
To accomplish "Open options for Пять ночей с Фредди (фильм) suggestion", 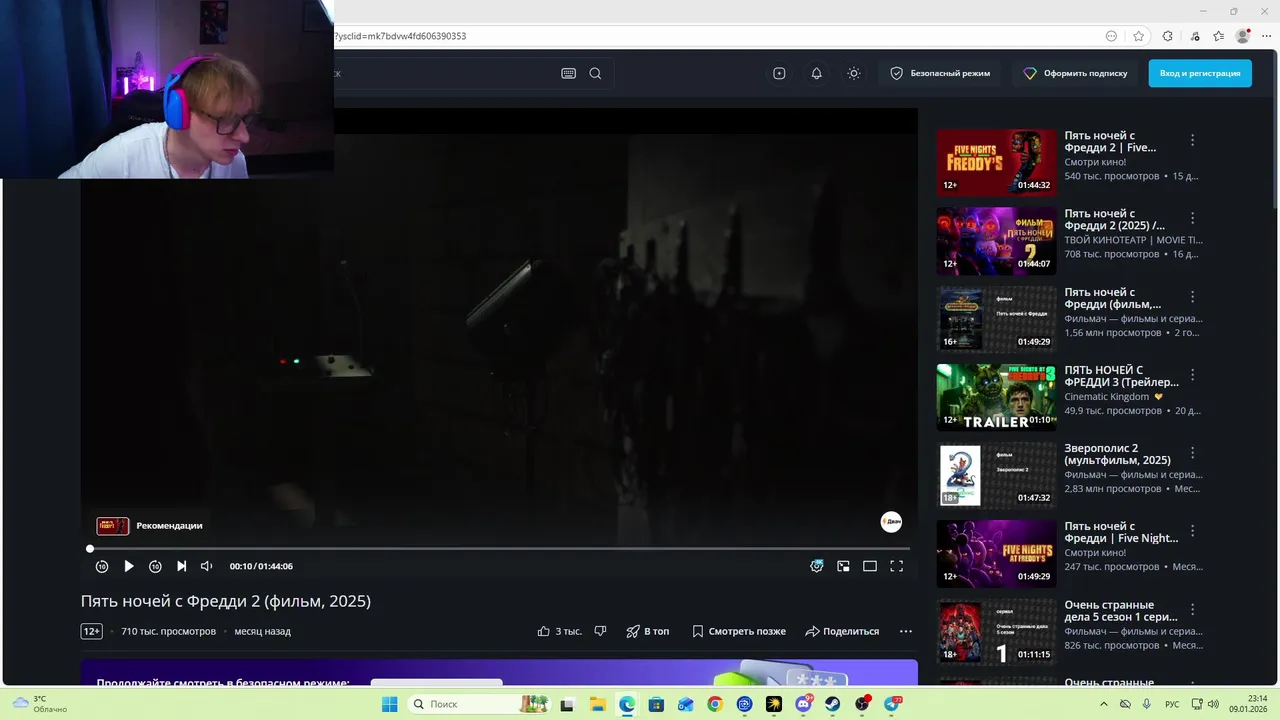I will point(1192,297).
